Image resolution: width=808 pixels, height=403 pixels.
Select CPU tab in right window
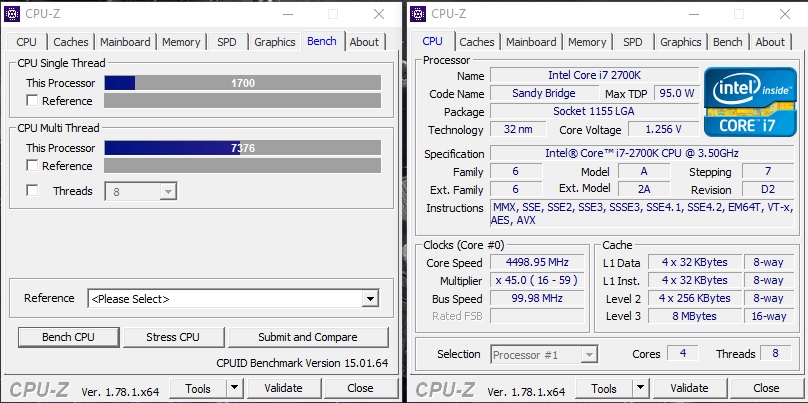(432, 41)
